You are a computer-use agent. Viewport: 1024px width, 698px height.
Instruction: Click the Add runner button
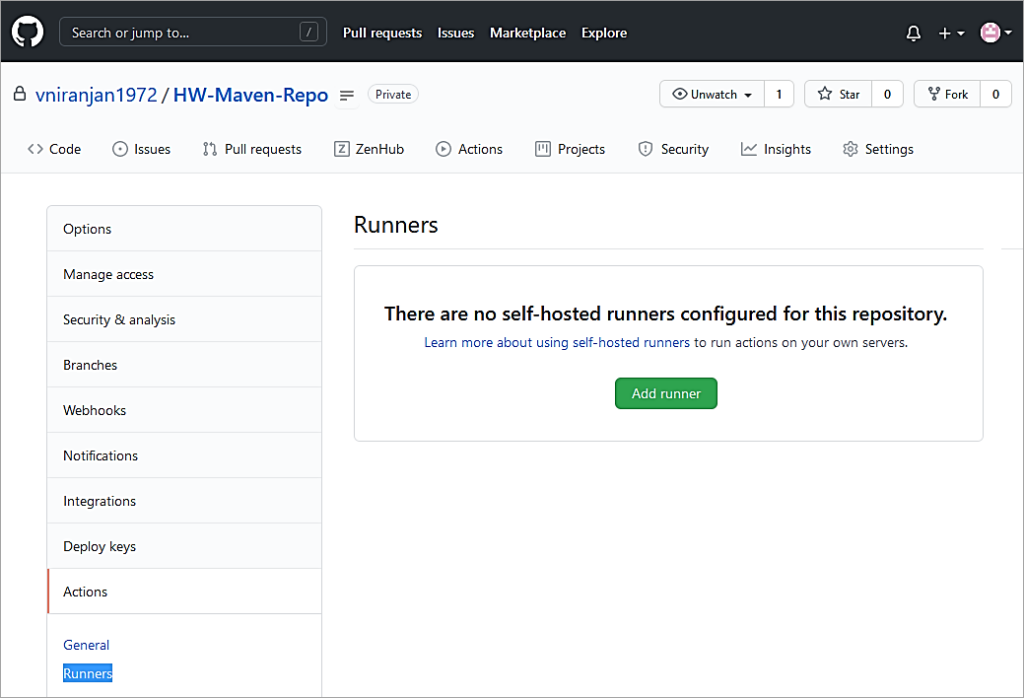[665, 393]
